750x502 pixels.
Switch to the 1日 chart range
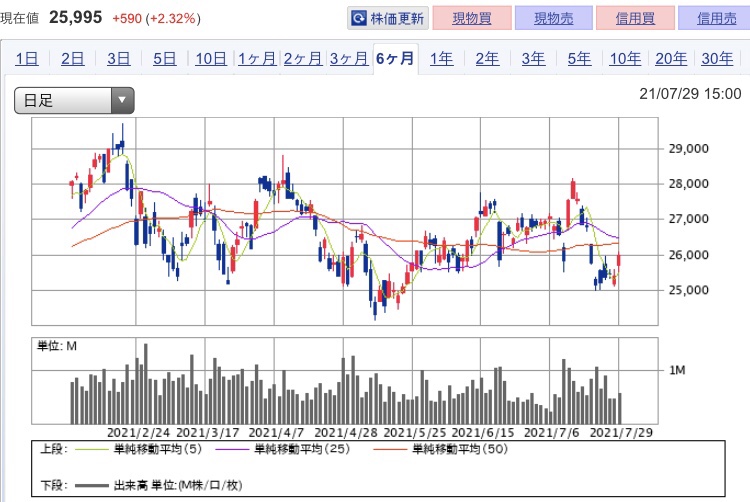pyautogui.click(x=27, y=59)
